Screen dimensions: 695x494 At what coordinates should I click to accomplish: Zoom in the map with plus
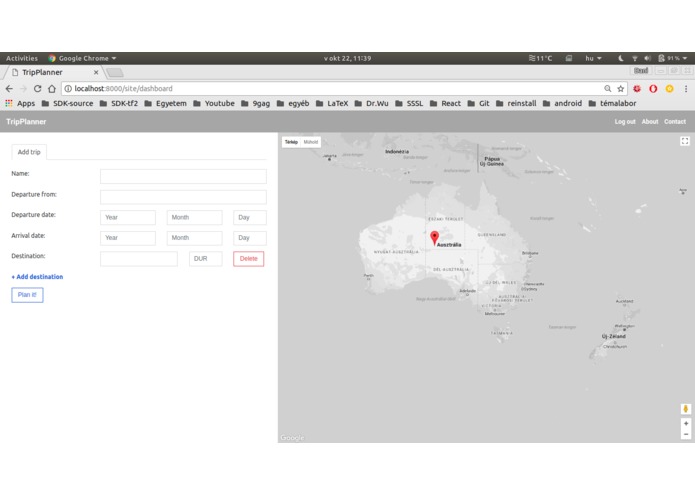(x=686, y=423)
